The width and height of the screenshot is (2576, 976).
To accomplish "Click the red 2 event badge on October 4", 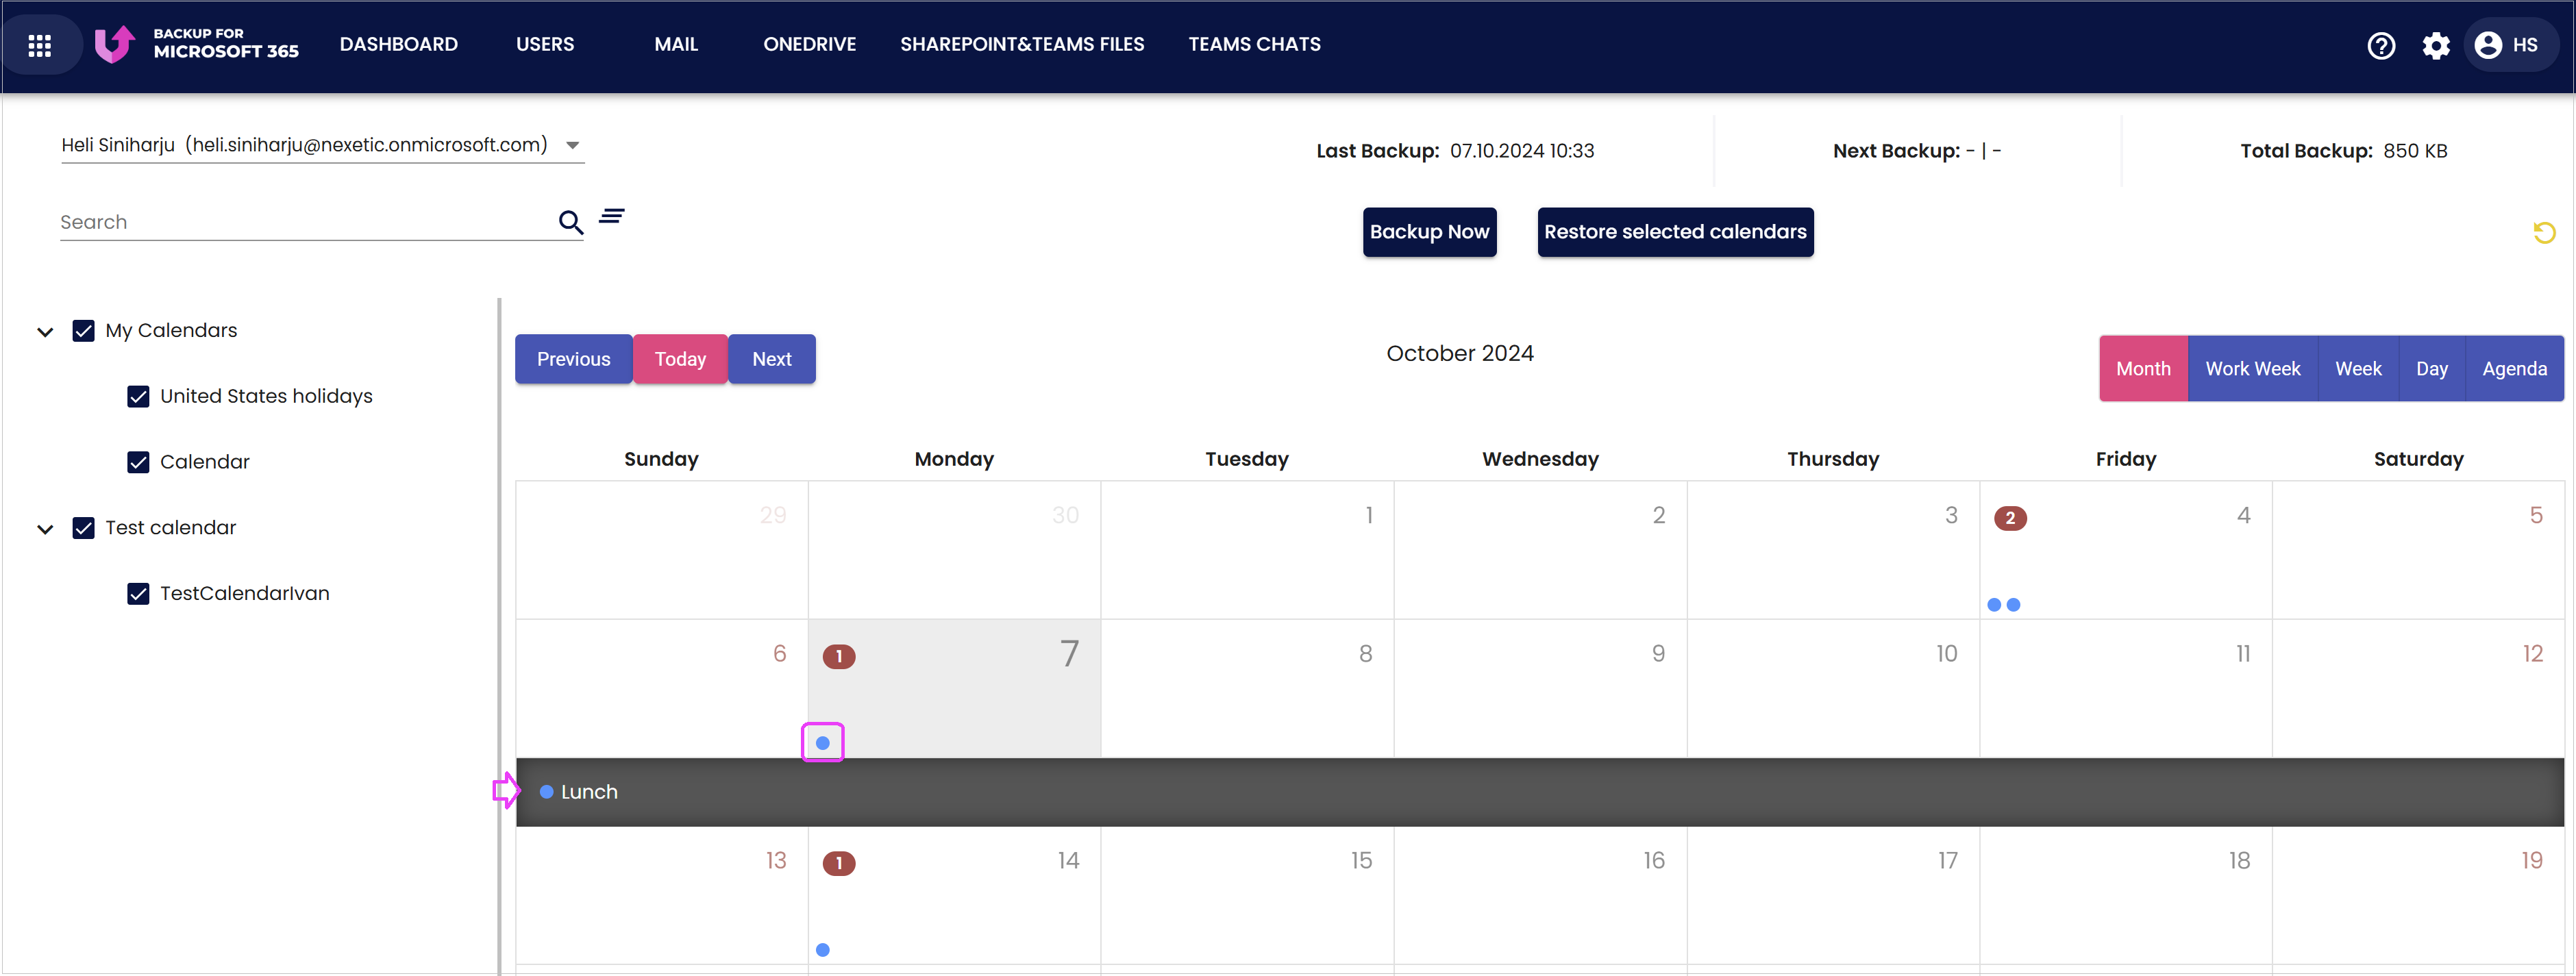I will pyautogui.click(x=2010, y=518).
